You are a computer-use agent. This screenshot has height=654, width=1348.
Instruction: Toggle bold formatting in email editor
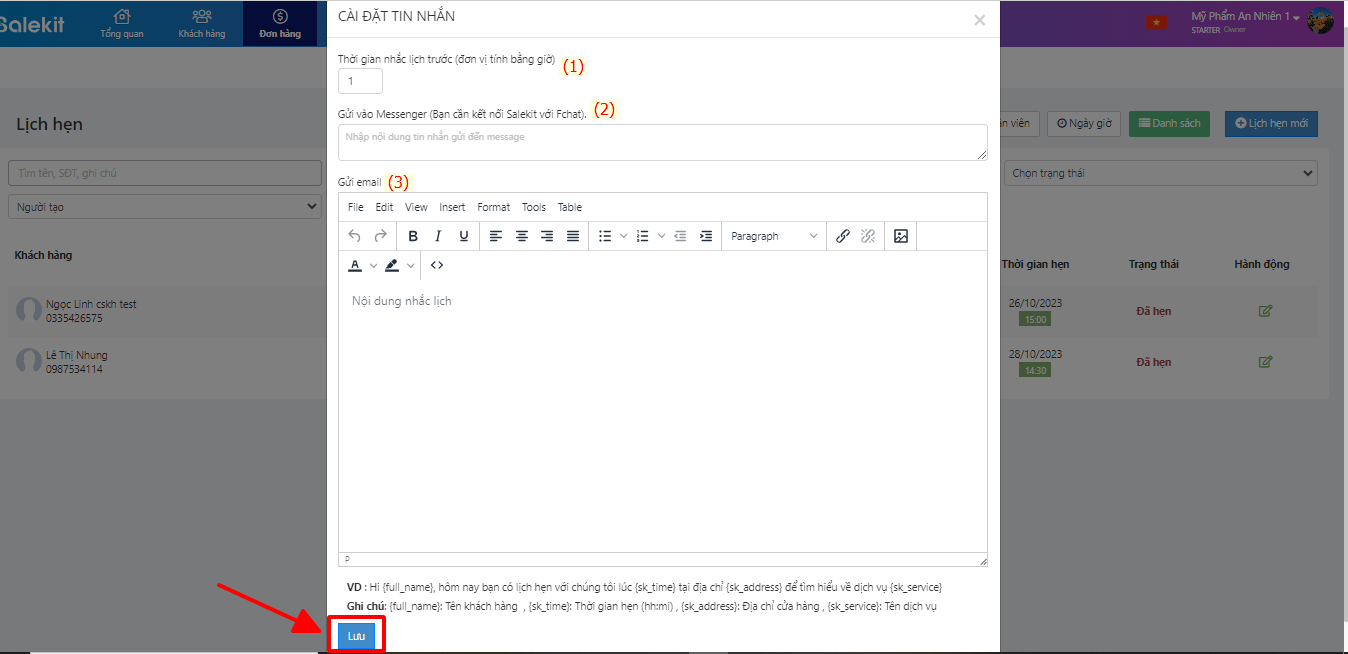click(x=413, y=236)
